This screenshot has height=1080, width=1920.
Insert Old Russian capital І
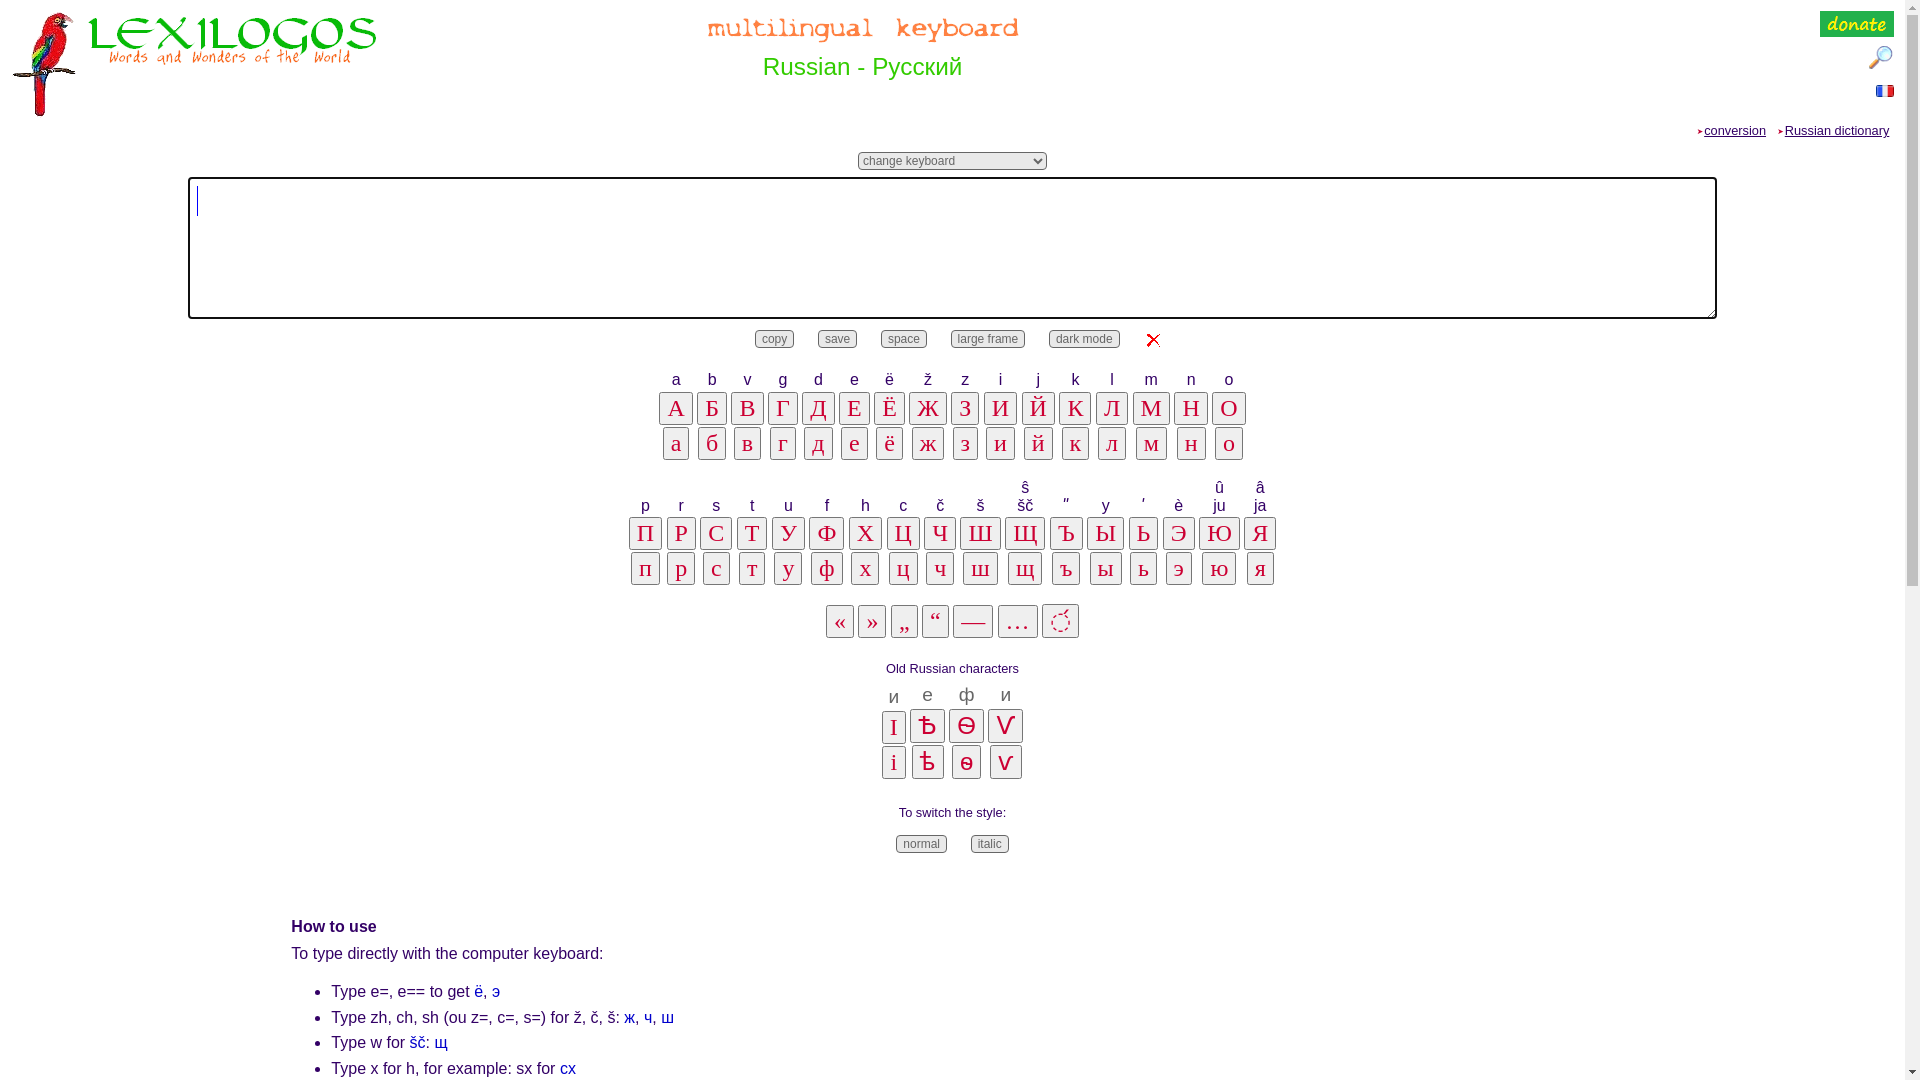(894, 727)
